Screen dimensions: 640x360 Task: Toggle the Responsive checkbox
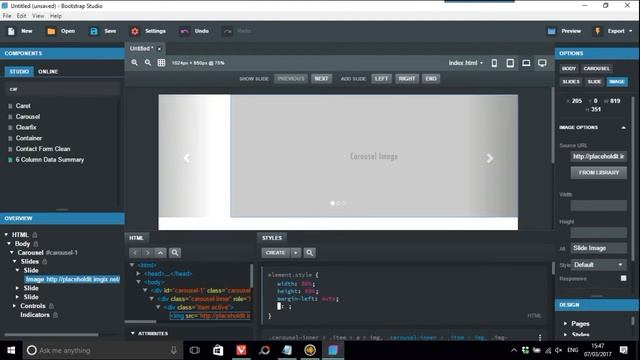point(623,278)
